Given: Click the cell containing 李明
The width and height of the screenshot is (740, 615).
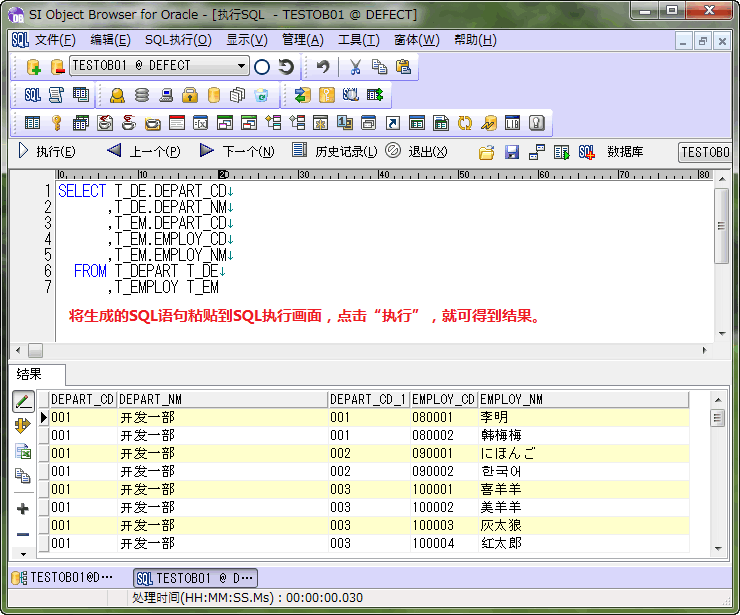Looking at the screenshot, I should (x=583, y=417).
